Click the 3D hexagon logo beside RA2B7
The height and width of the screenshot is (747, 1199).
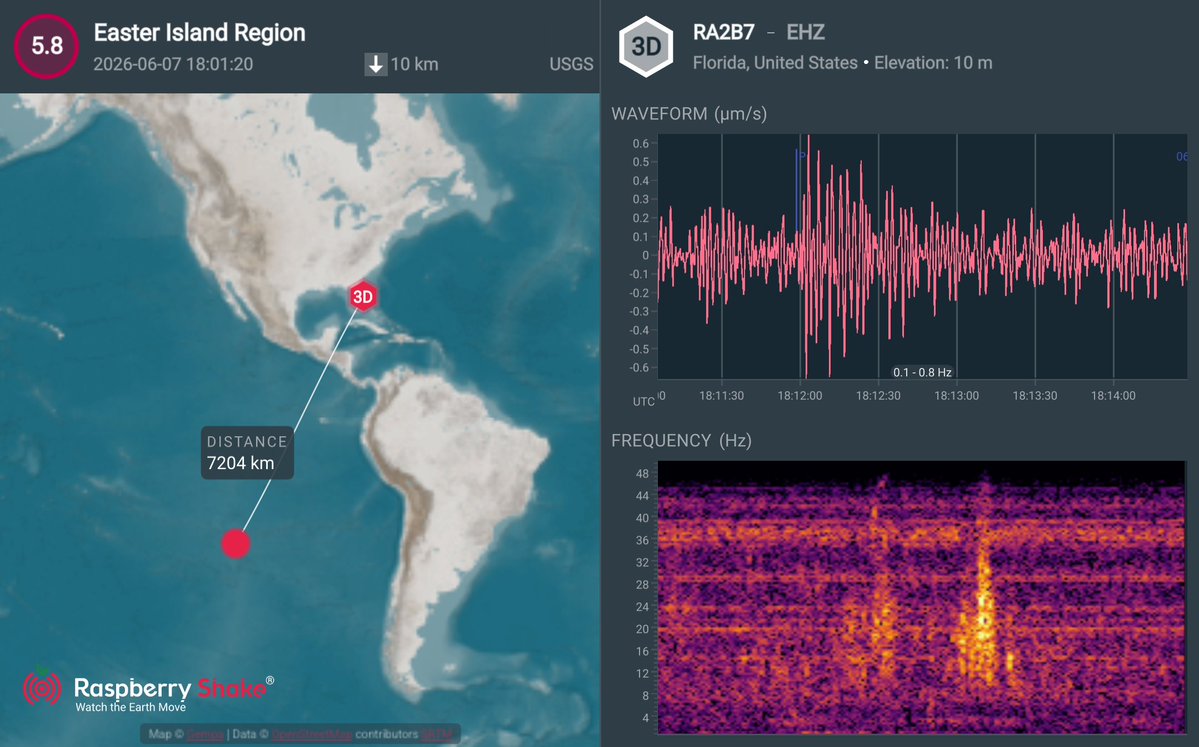pyautogui.click(x=646, y=47)
